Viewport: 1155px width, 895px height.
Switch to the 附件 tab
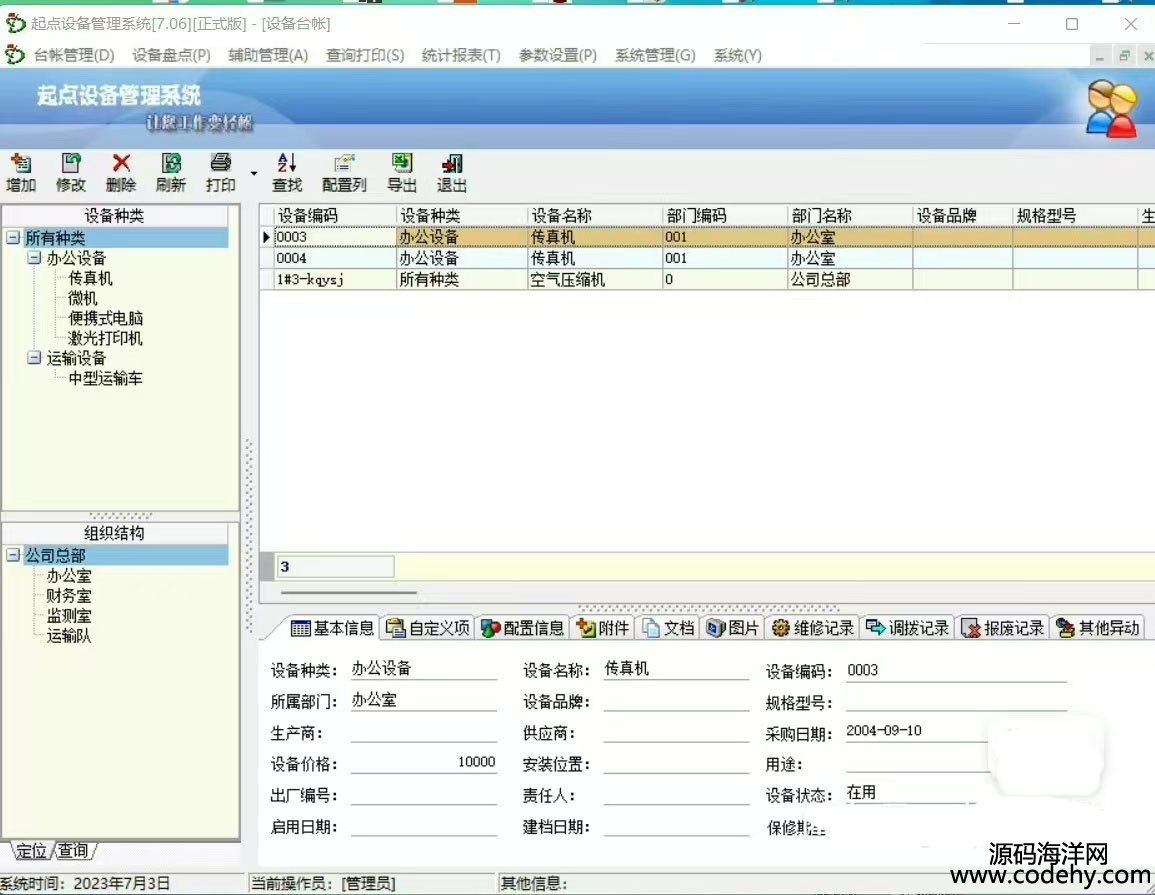click(x=603, y=628)
